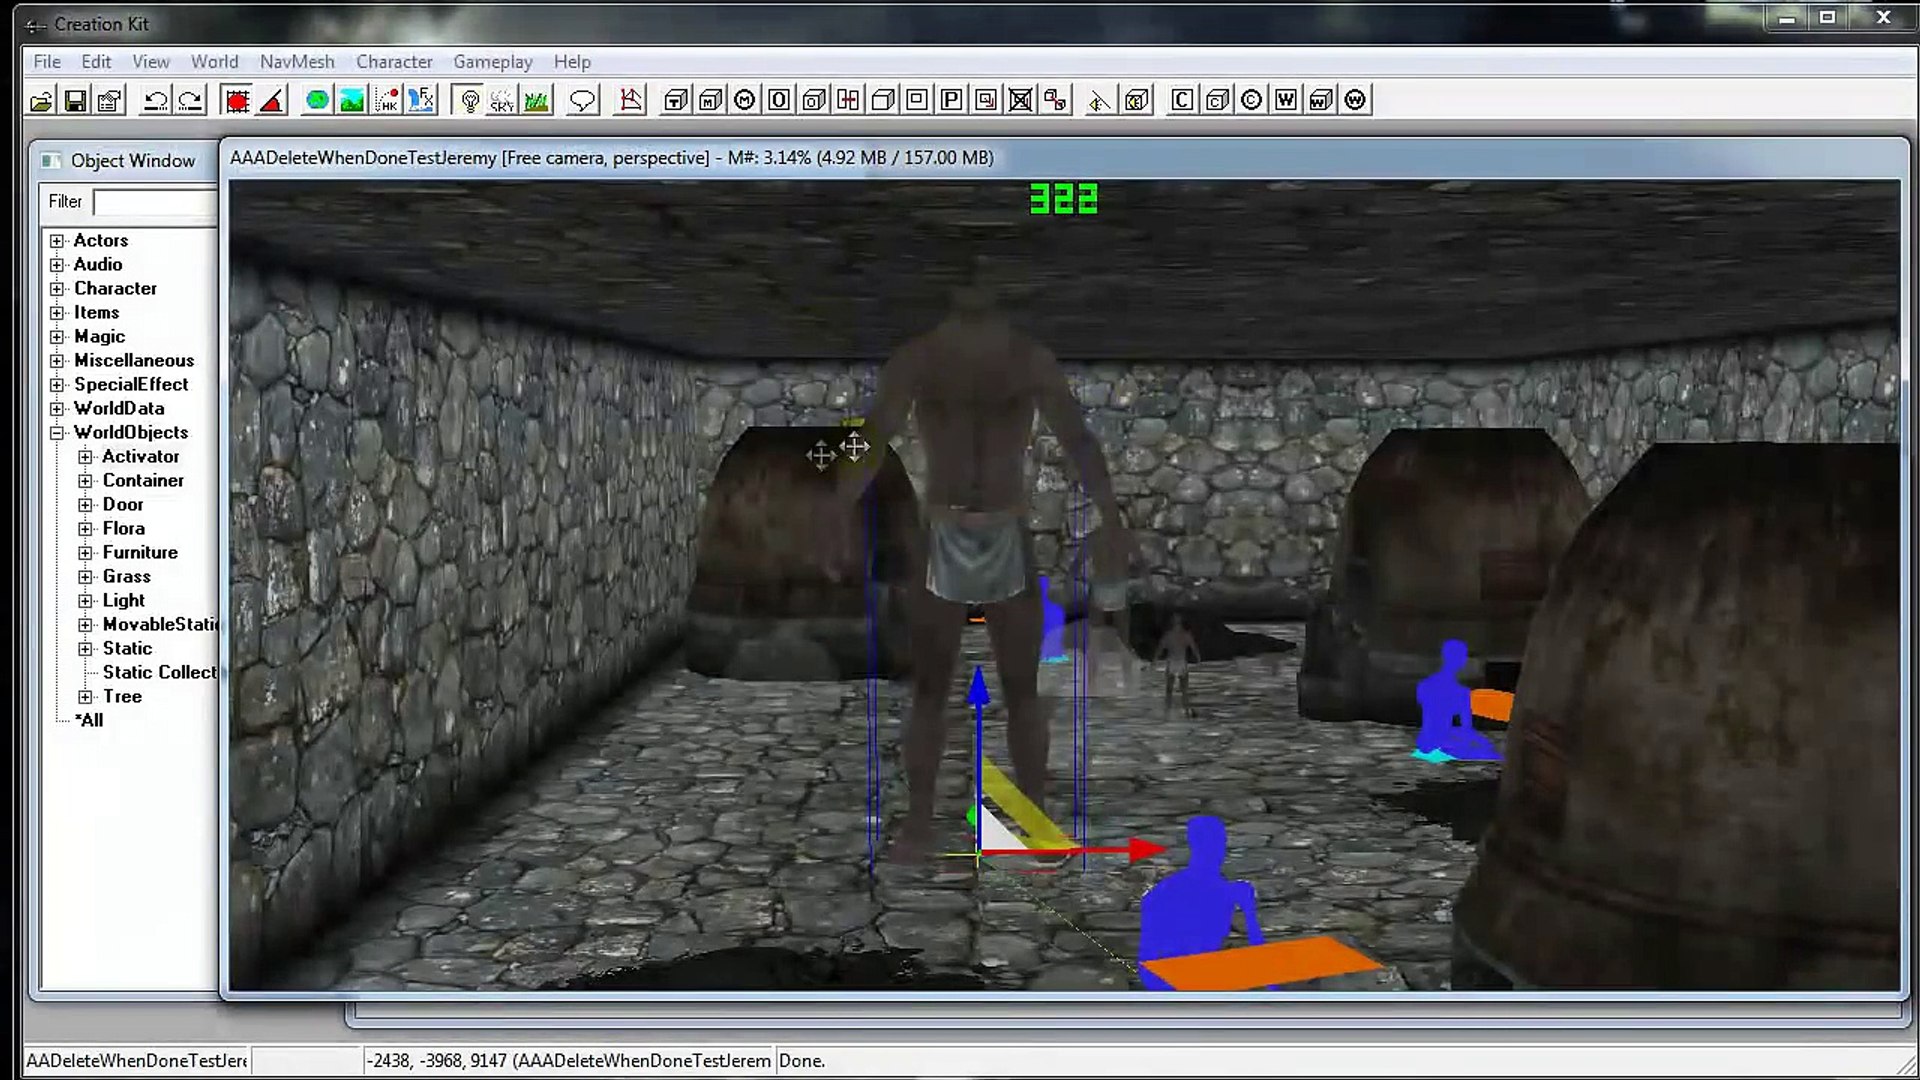Click the boxed W icon
The width and height of the screenshot is (1920, 1080).
(1286, 100)
